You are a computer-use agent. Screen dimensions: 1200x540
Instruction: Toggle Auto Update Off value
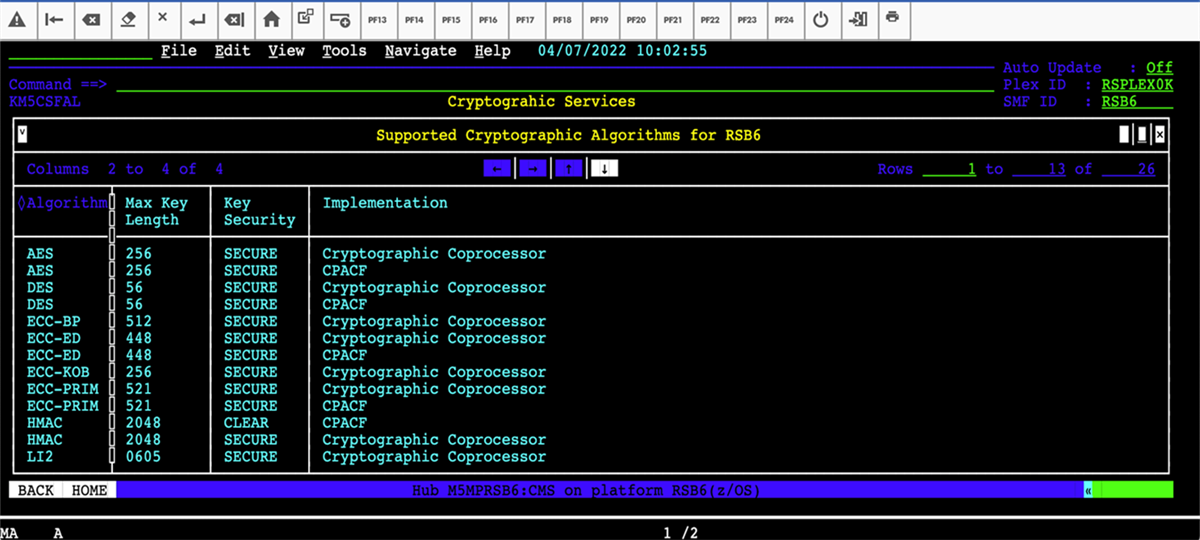coord(1159,68)
